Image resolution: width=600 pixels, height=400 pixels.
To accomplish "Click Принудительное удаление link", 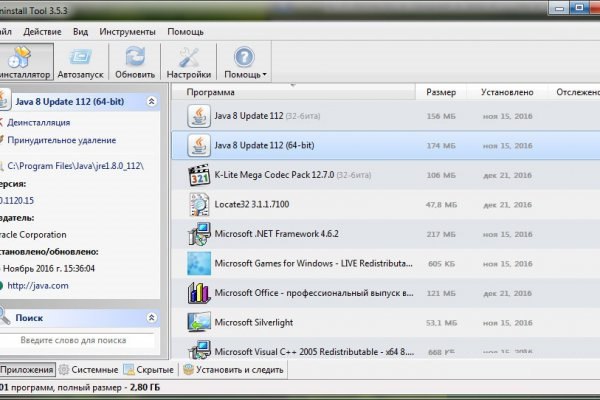I will (x=61, y=140).
